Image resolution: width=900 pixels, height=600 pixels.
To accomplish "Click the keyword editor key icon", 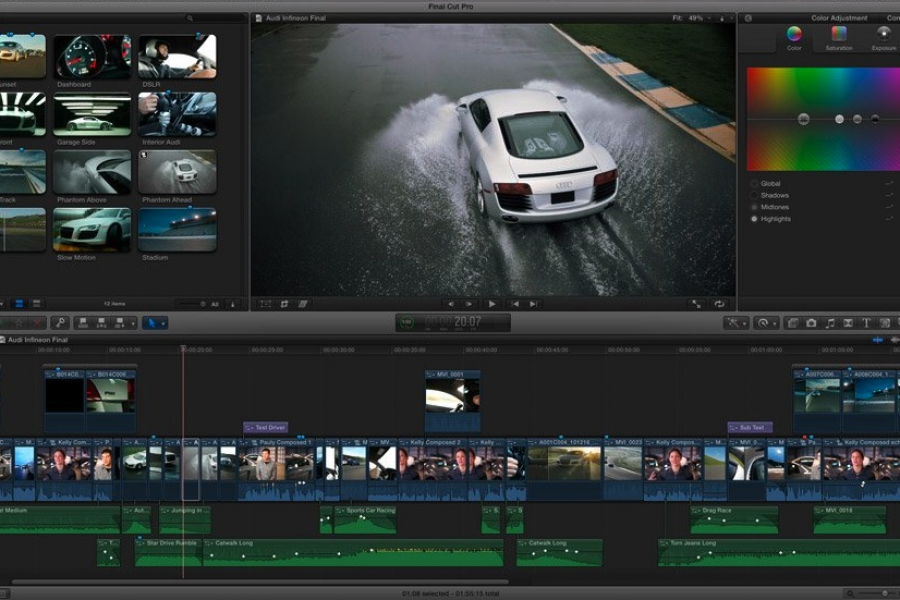I will coord(60,323).
